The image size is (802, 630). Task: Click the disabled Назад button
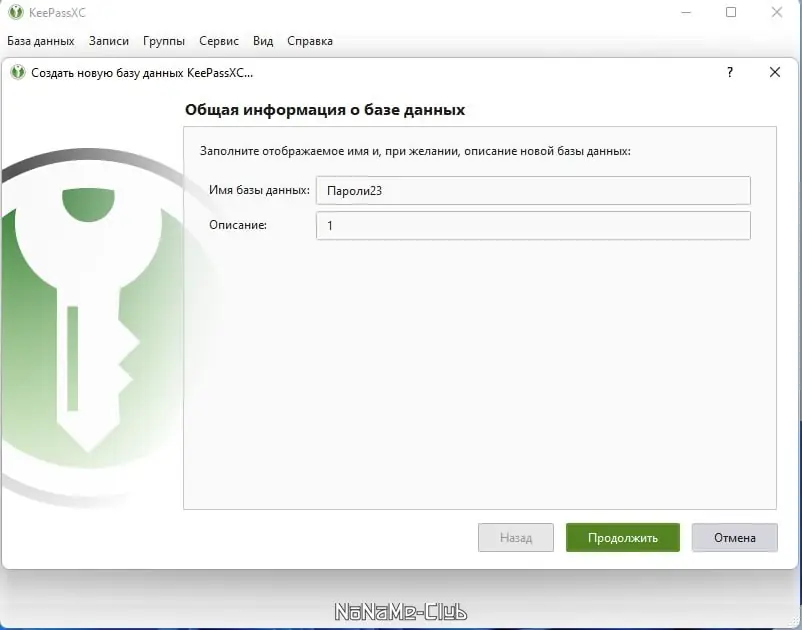click(x=516, y=537)
